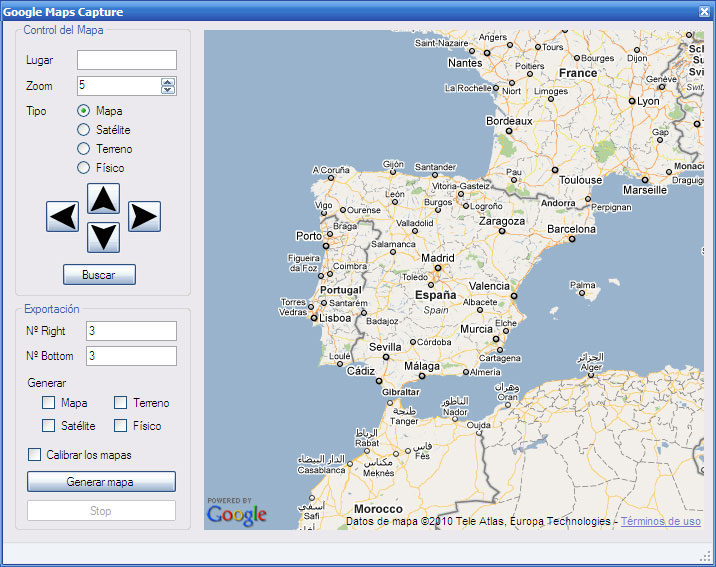716x567 pixels.
Task: Click the Morocco country label
Action: 379,509
